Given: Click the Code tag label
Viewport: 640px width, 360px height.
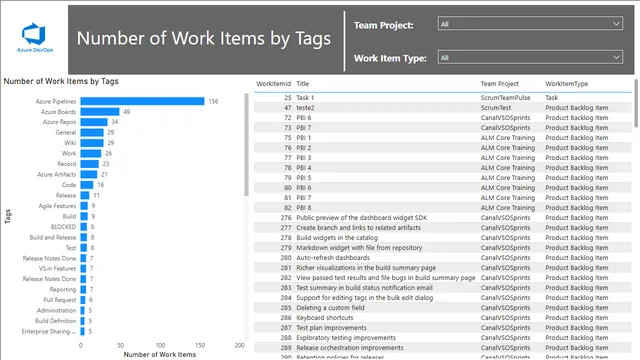Looking at the screenshot, I should pyautogui.click(x=69, y=185).
